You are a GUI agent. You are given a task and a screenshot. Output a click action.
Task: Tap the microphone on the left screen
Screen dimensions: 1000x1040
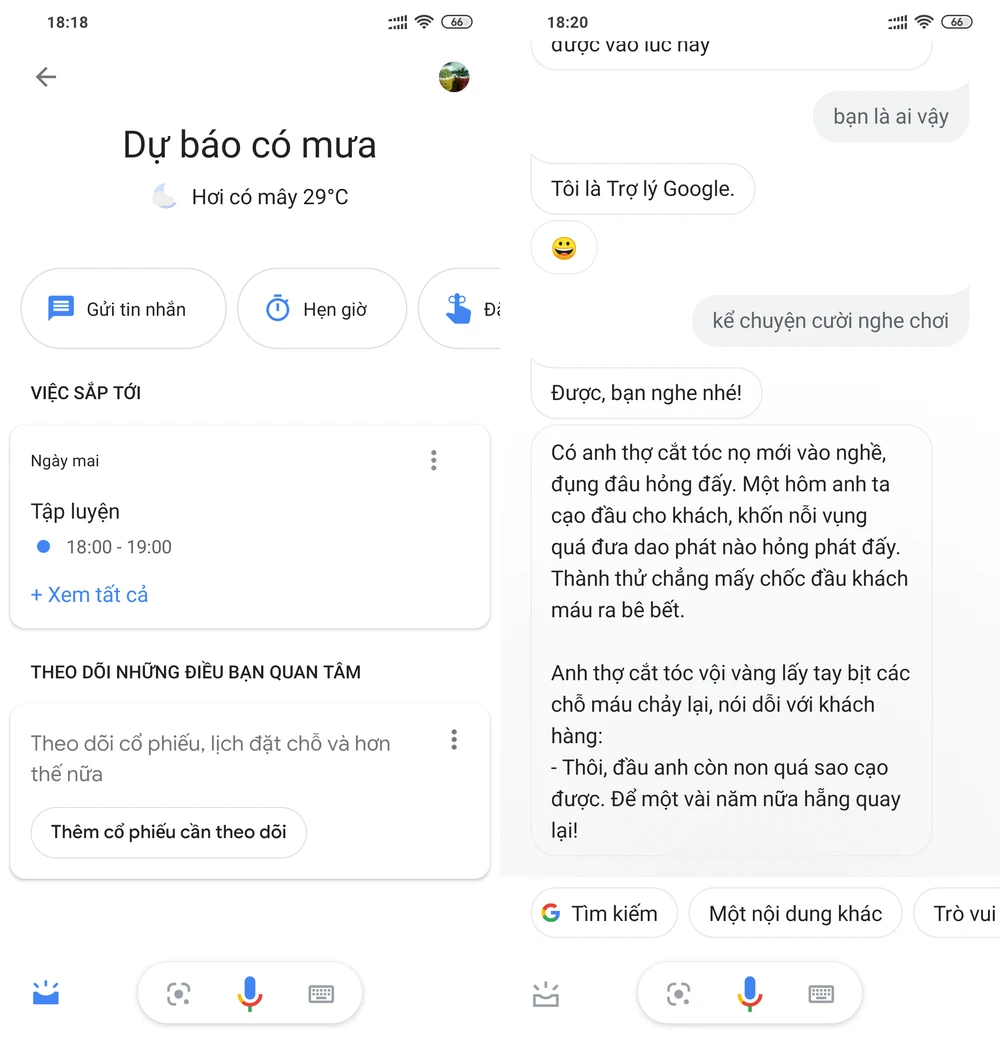(x=250, y=994)
